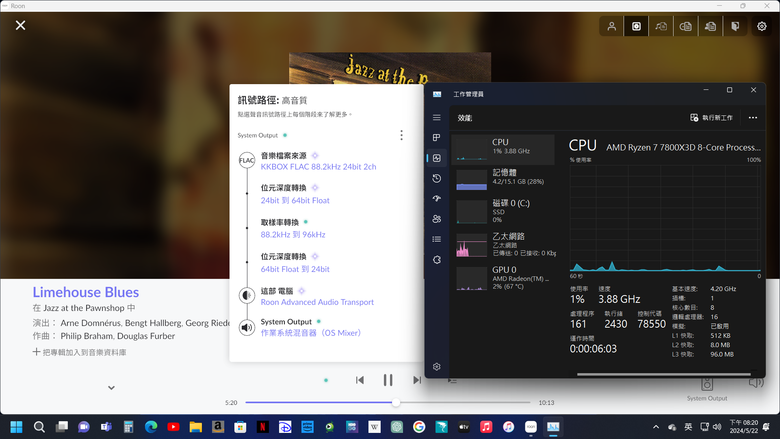Image resolution: width=780 pixels, height=439 pixels.
Task: Open the Task Manager Details tab icon
Action: click(x=437, y=239)
